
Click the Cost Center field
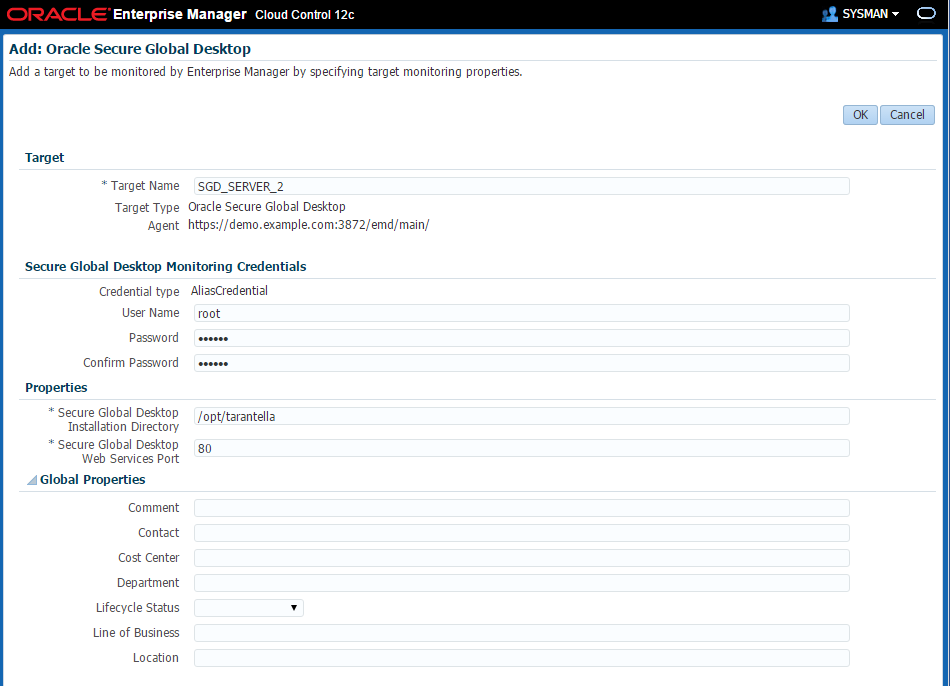tap(522, 558)
